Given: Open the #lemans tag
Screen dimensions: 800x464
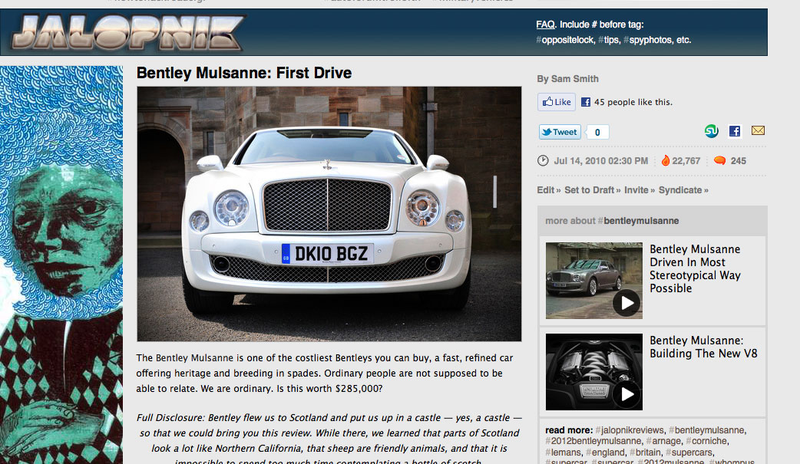Looking at the screenshot, I should (563, 453).
